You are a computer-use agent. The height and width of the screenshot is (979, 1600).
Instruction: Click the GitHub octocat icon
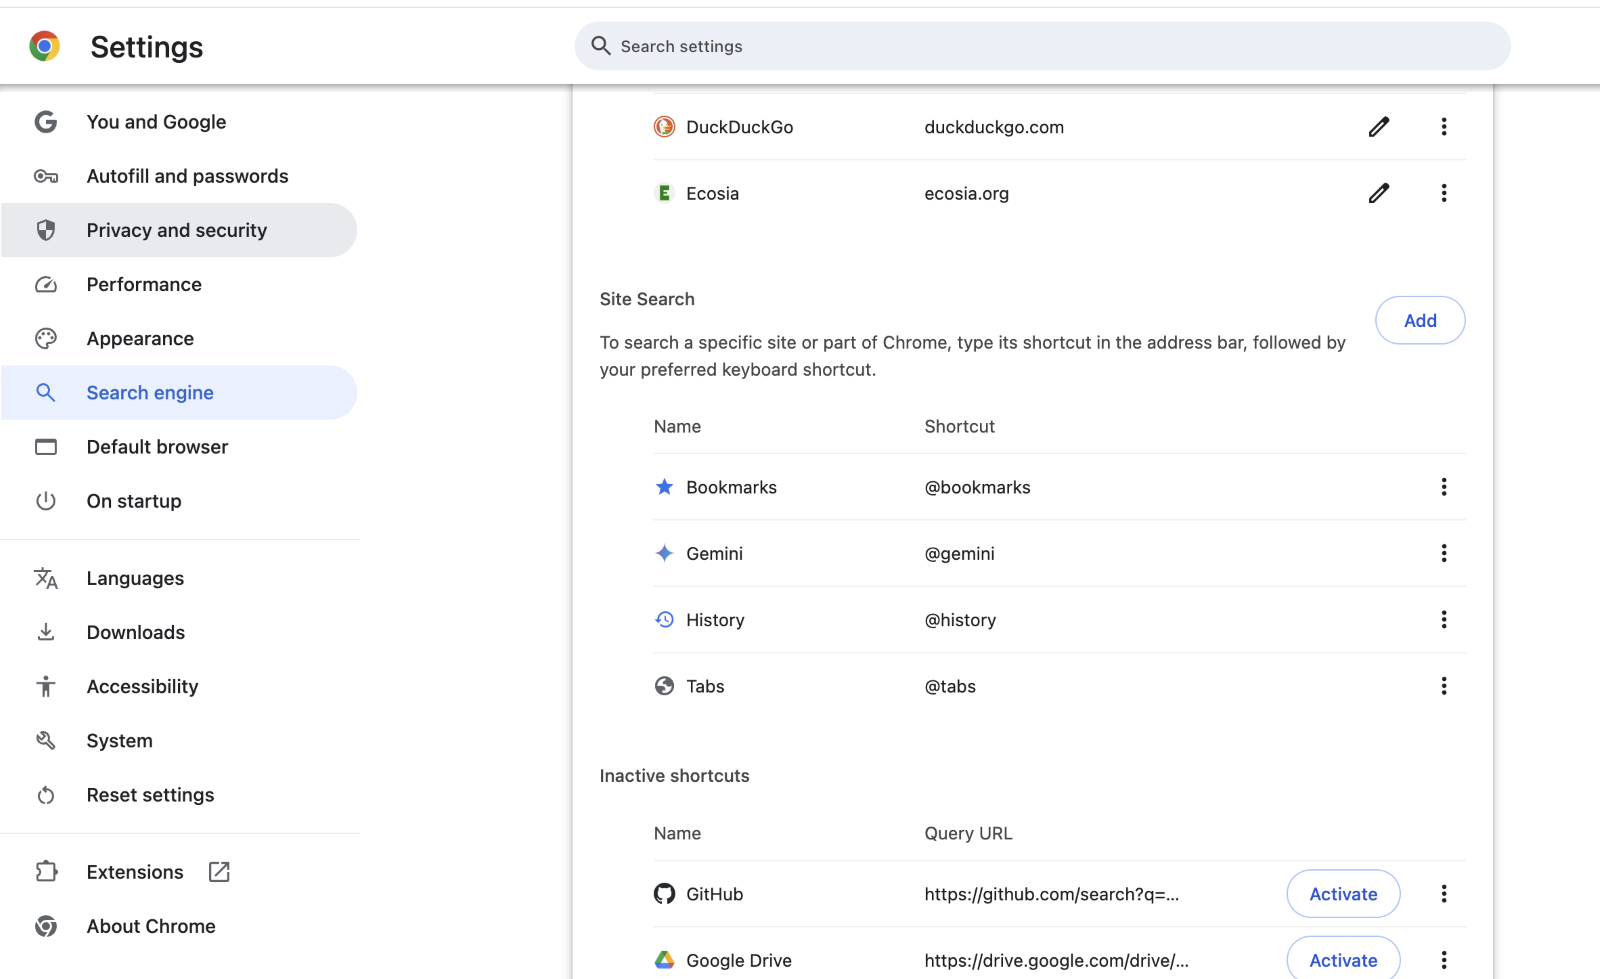tap(664, 894)
